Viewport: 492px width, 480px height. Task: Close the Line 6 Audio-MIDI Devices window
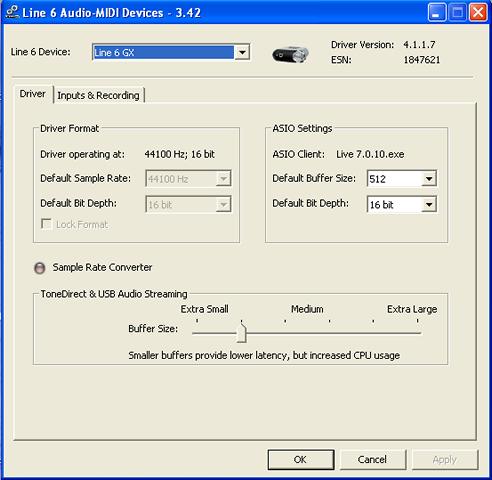478,13
